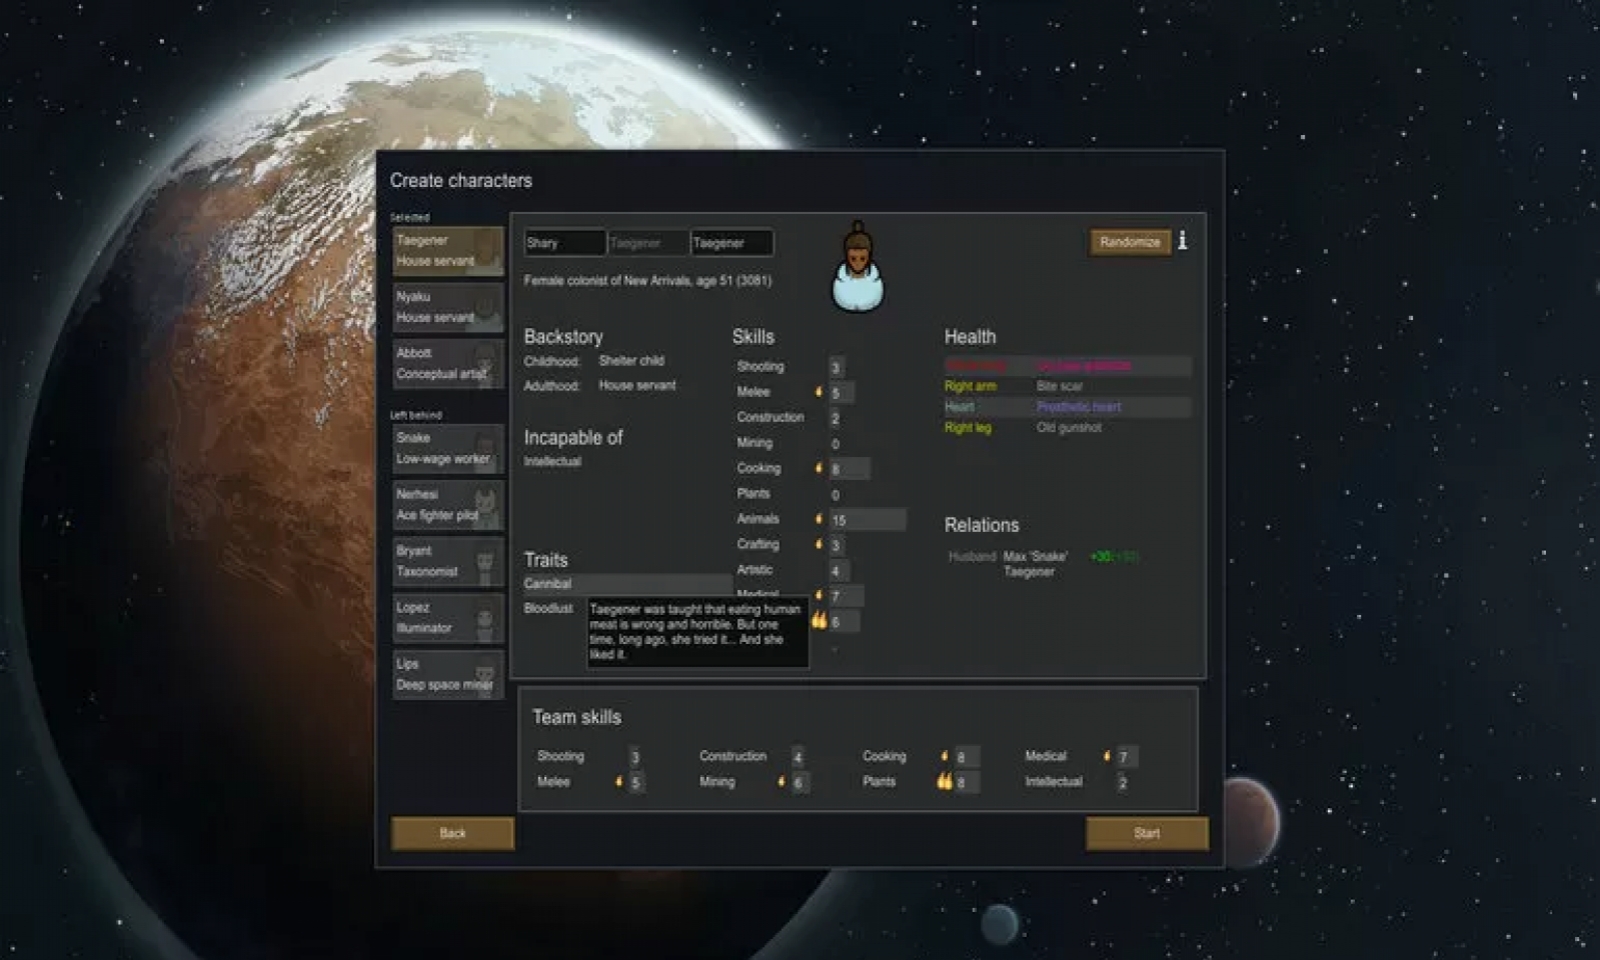The height and width of the screenshot is (960, 1600).
Task: Randomize the current character
Action: coord(1130,242)
